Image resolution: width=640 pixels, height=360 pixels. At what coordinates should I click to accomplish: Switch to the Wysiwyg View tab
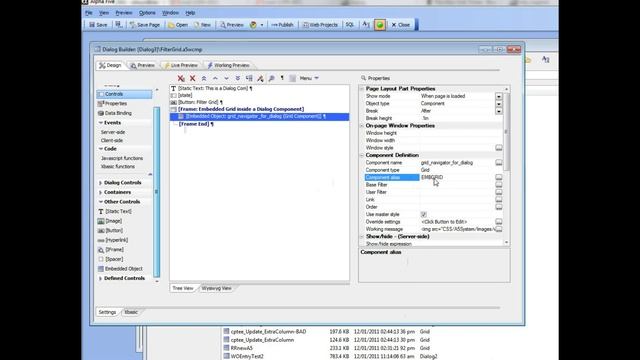(x=216, y=288)
